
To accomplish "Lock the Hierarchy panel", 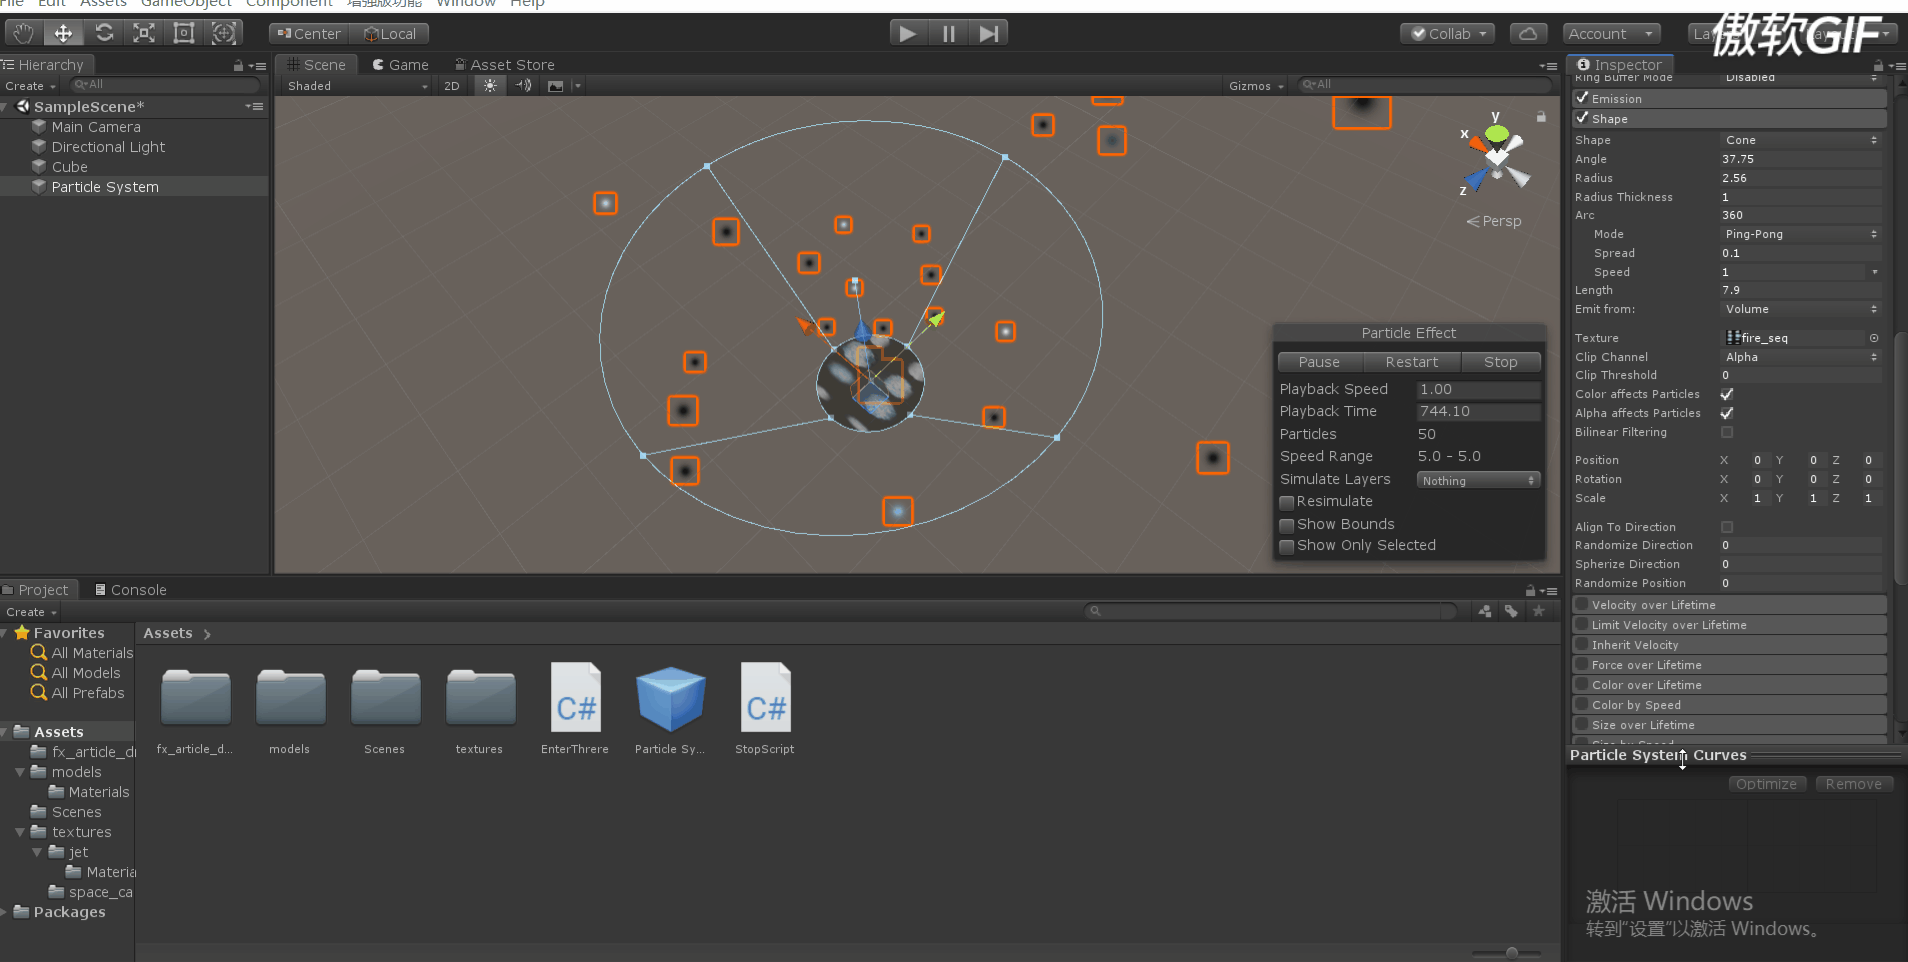I will point(238,66).
